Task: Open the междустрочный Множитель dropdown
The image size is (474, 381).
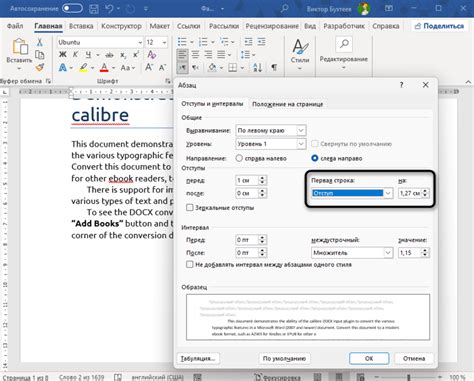Action: tap(352, 253)
